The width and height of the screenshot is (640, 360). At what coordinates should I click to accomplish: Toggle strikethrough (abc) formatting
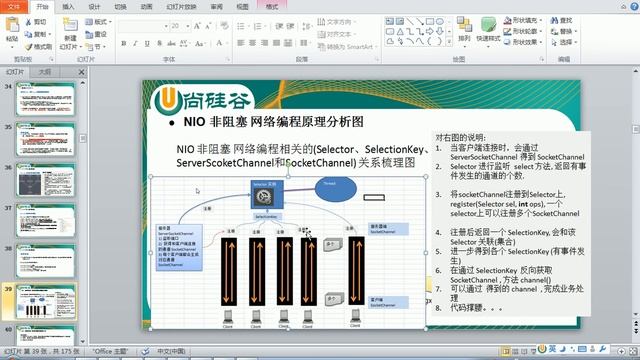point(171,43)
